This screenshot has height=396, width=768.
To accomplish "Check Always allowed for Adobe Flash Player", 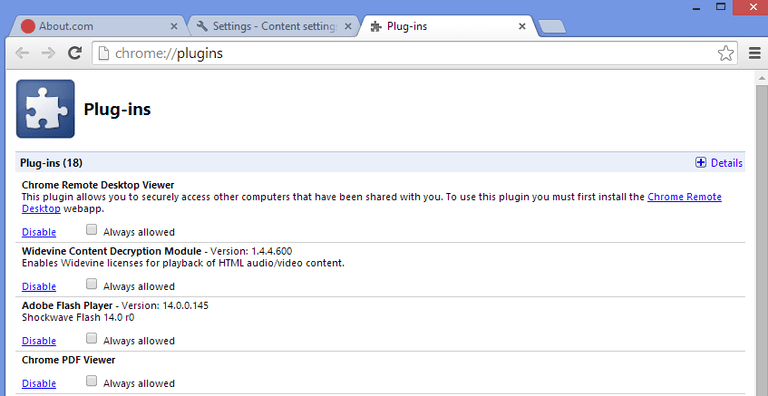I will [x=91, y=338].
